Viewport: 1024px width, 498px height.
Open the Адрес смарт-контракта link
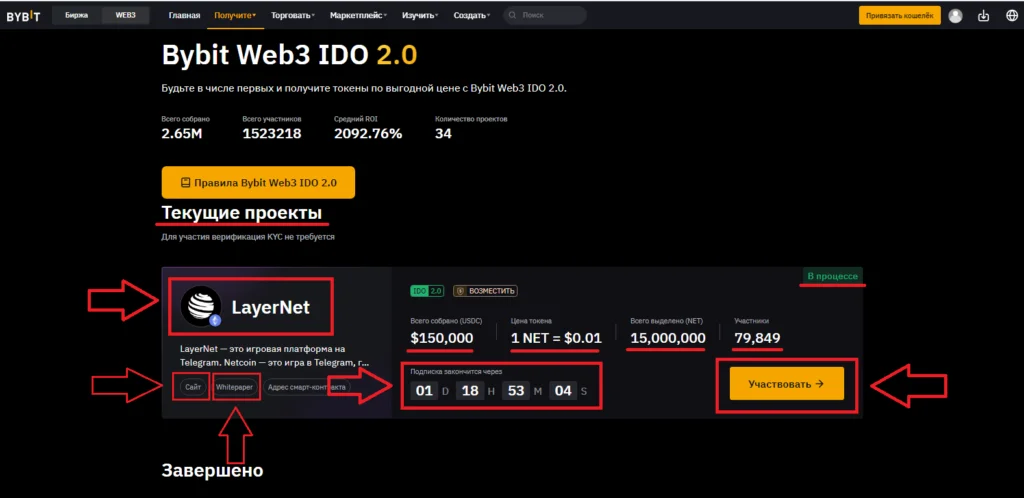click(x=307, y=387)
